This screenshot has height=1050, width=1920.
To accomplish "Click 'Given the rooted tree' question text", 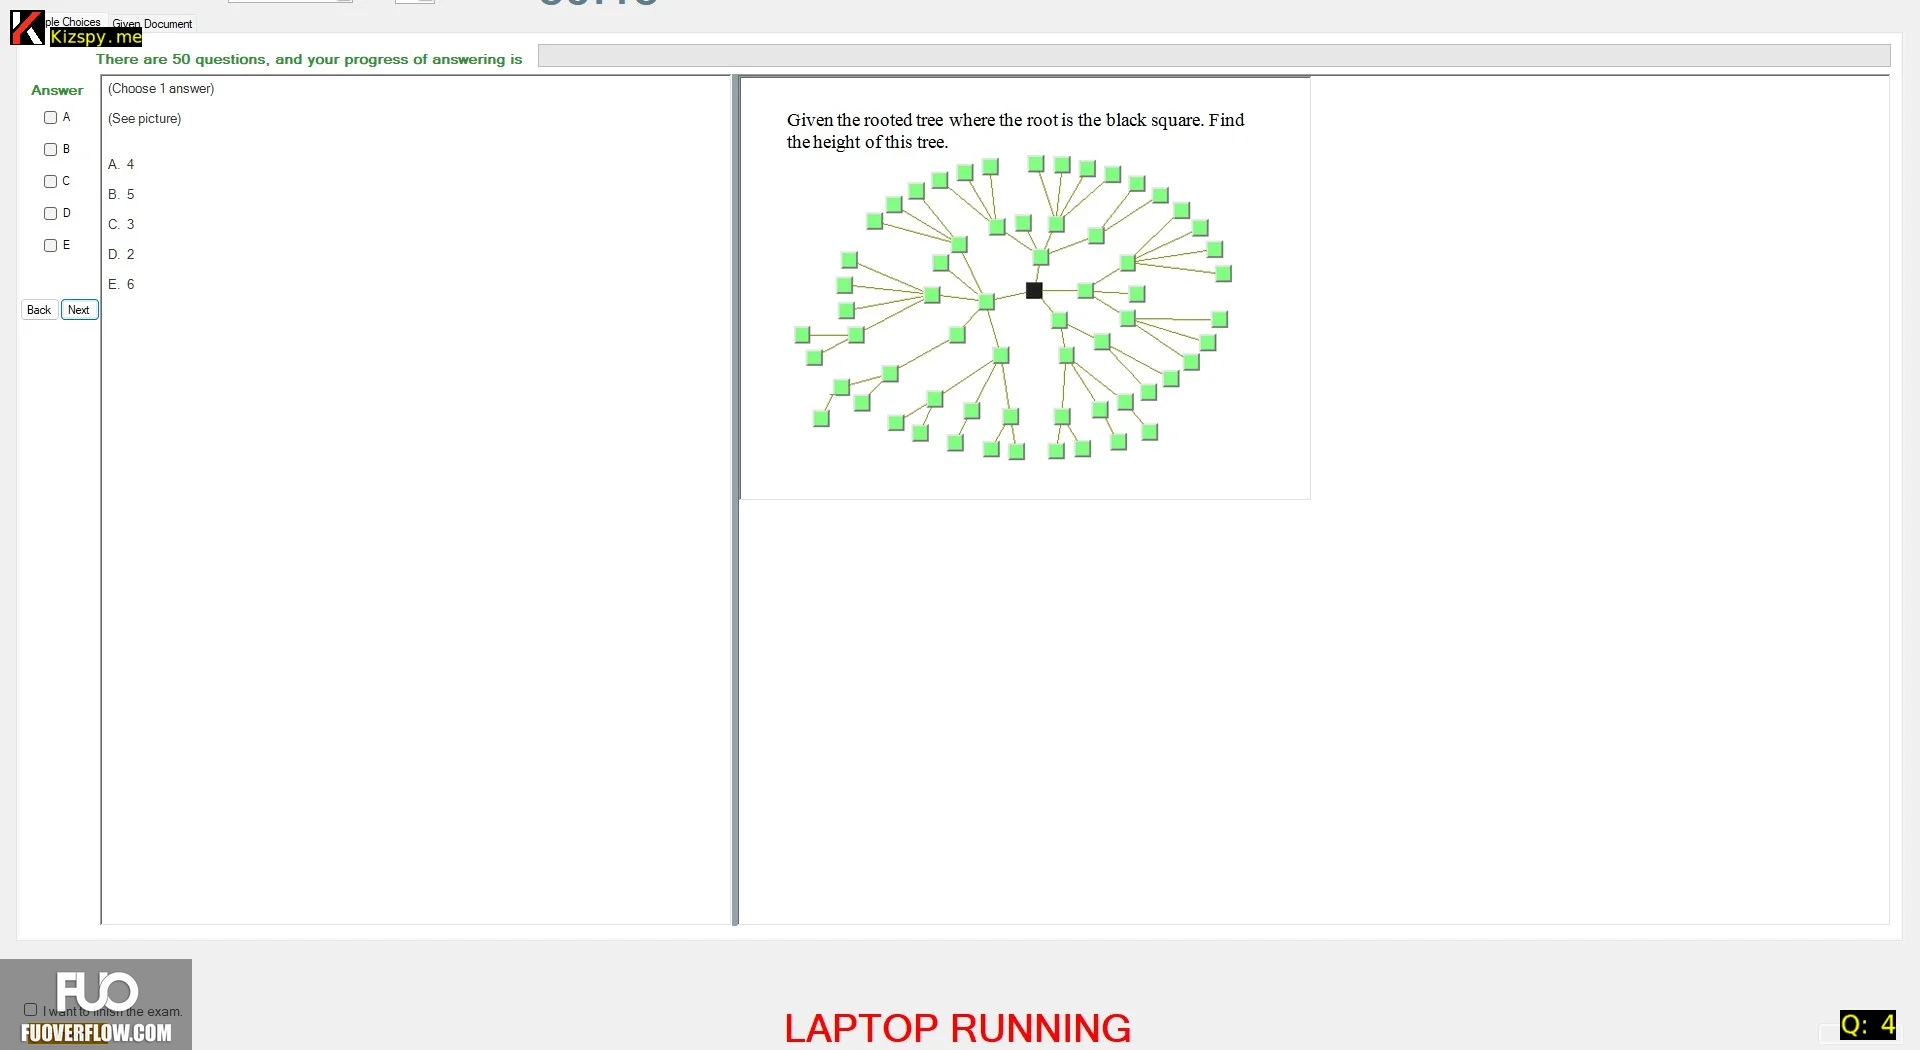I will click(1015, 131).
